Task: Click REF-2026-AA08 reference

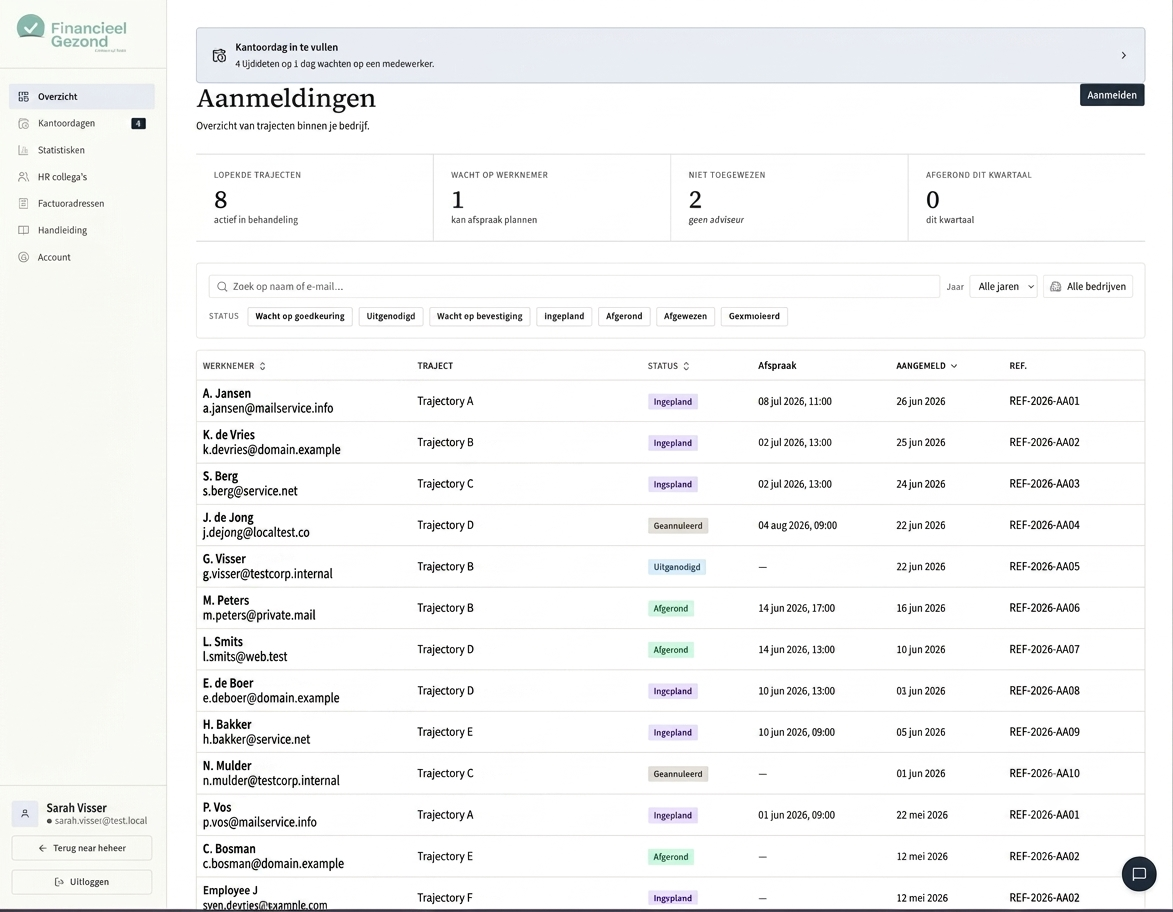Action: coord(1044,691)
